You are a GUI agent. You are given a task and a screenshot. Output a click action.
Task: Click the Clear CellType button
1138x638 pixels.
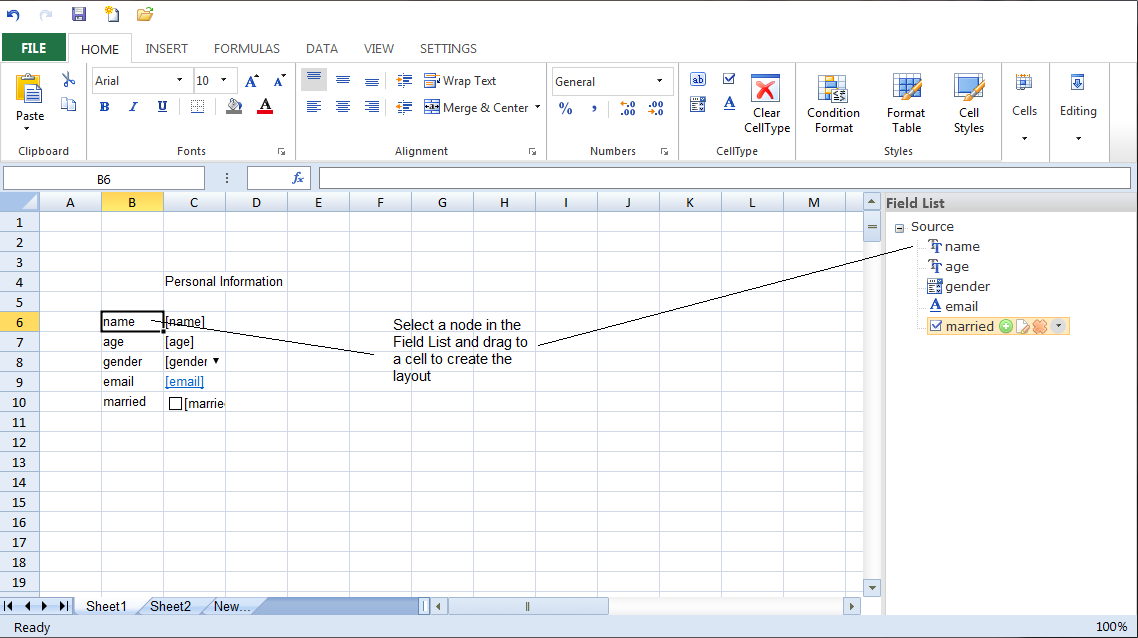point(766,105)
